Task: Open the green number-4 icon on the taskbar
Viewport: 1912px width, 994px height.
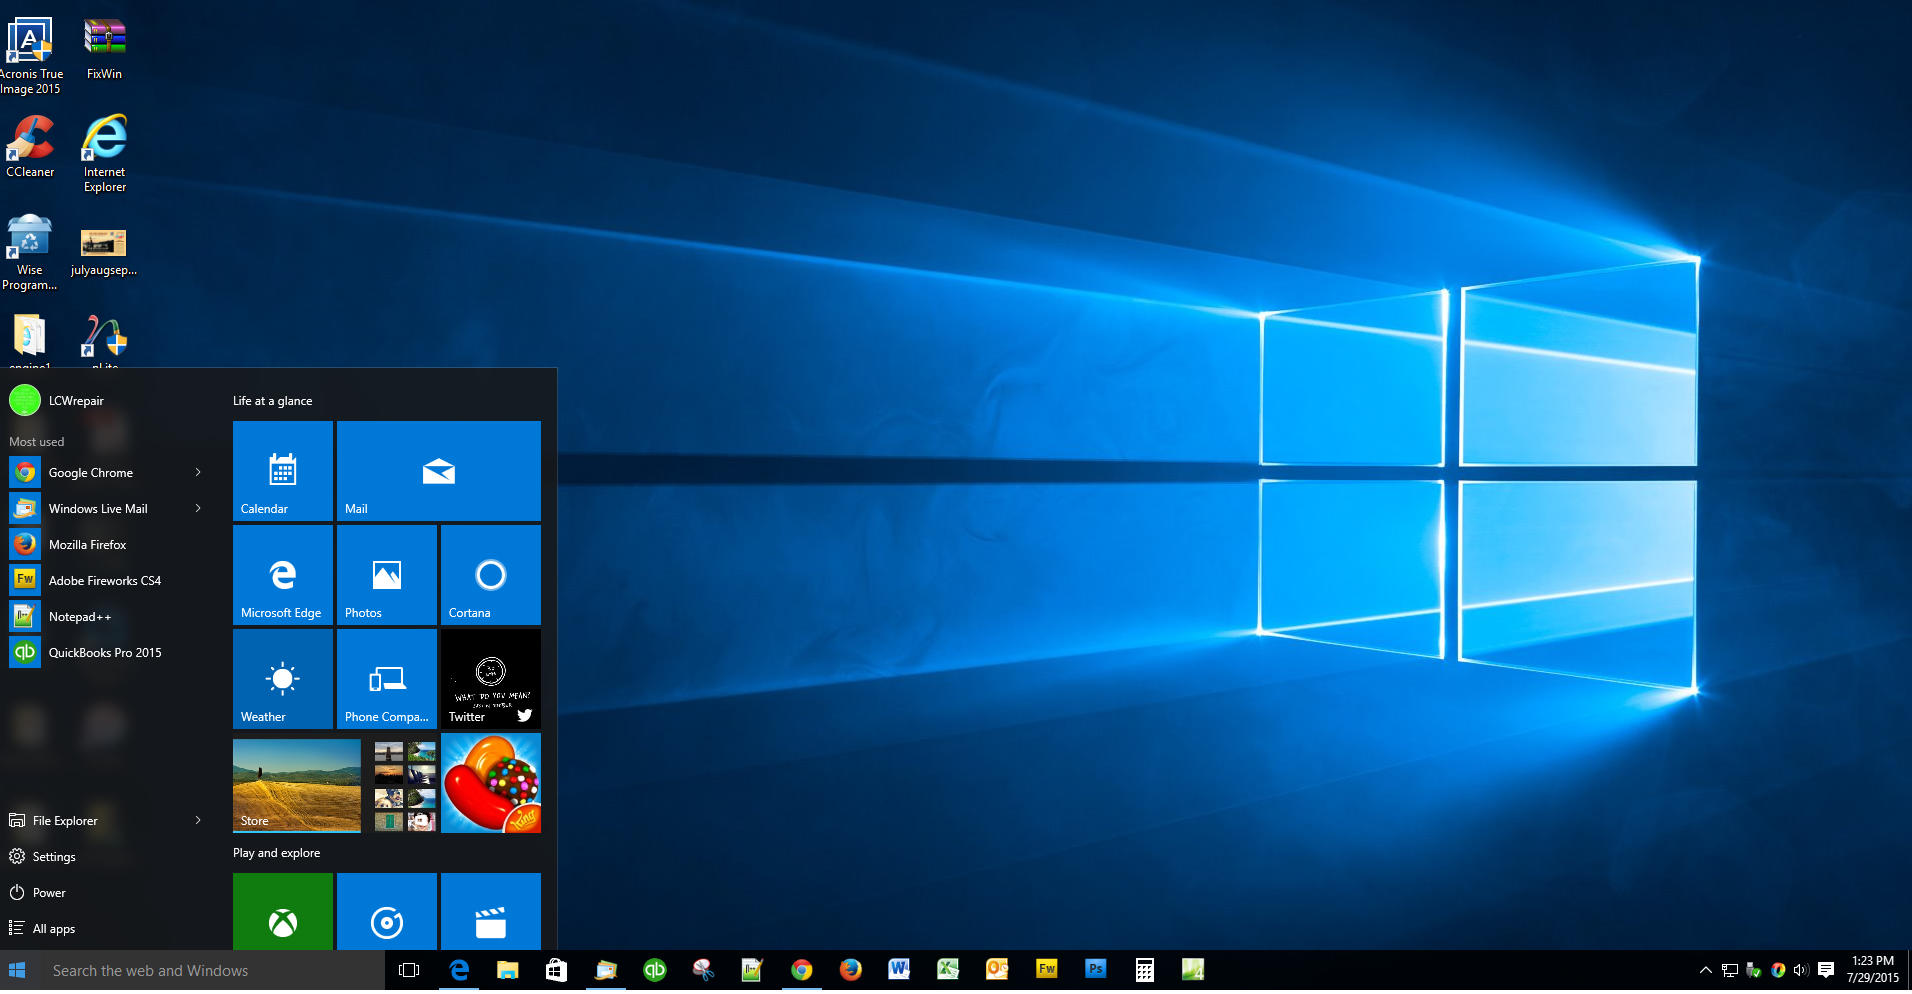Action: coord(1193,970)
